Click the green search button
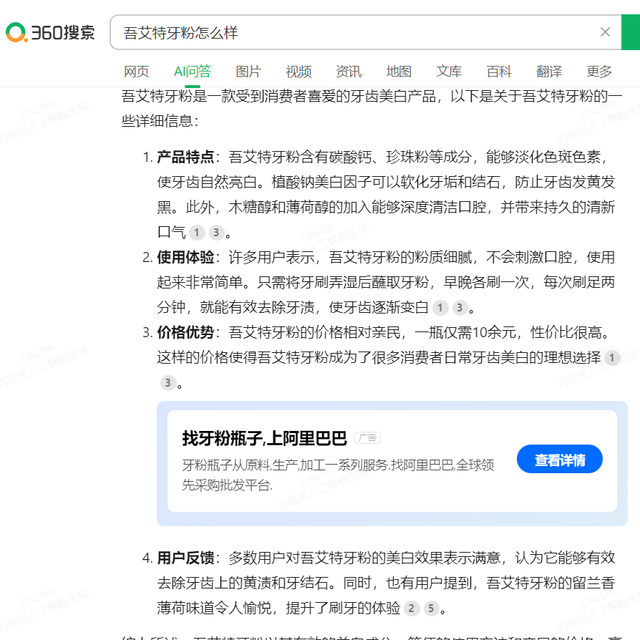 point(631,32)
